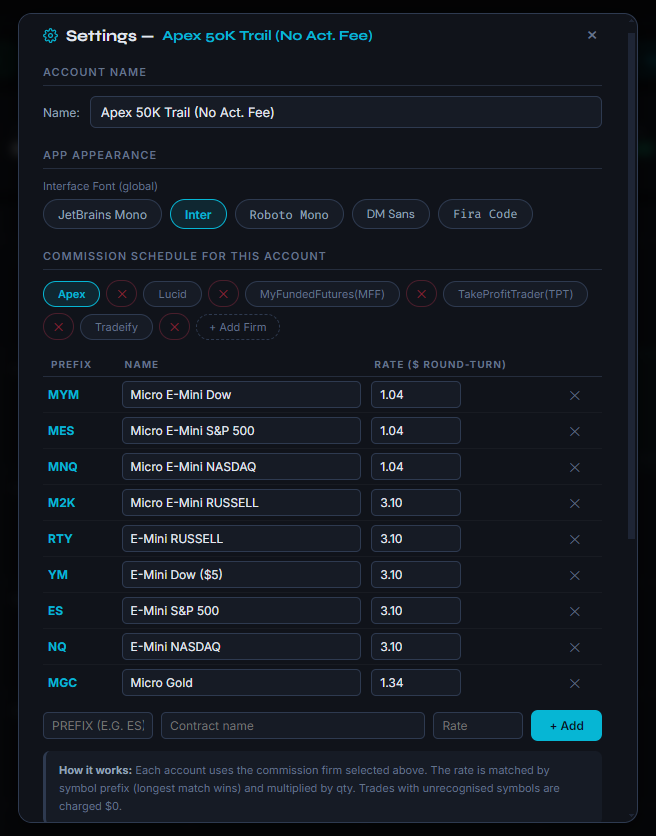
Task: Delete the ES commission row
Action: coord(574,612)
